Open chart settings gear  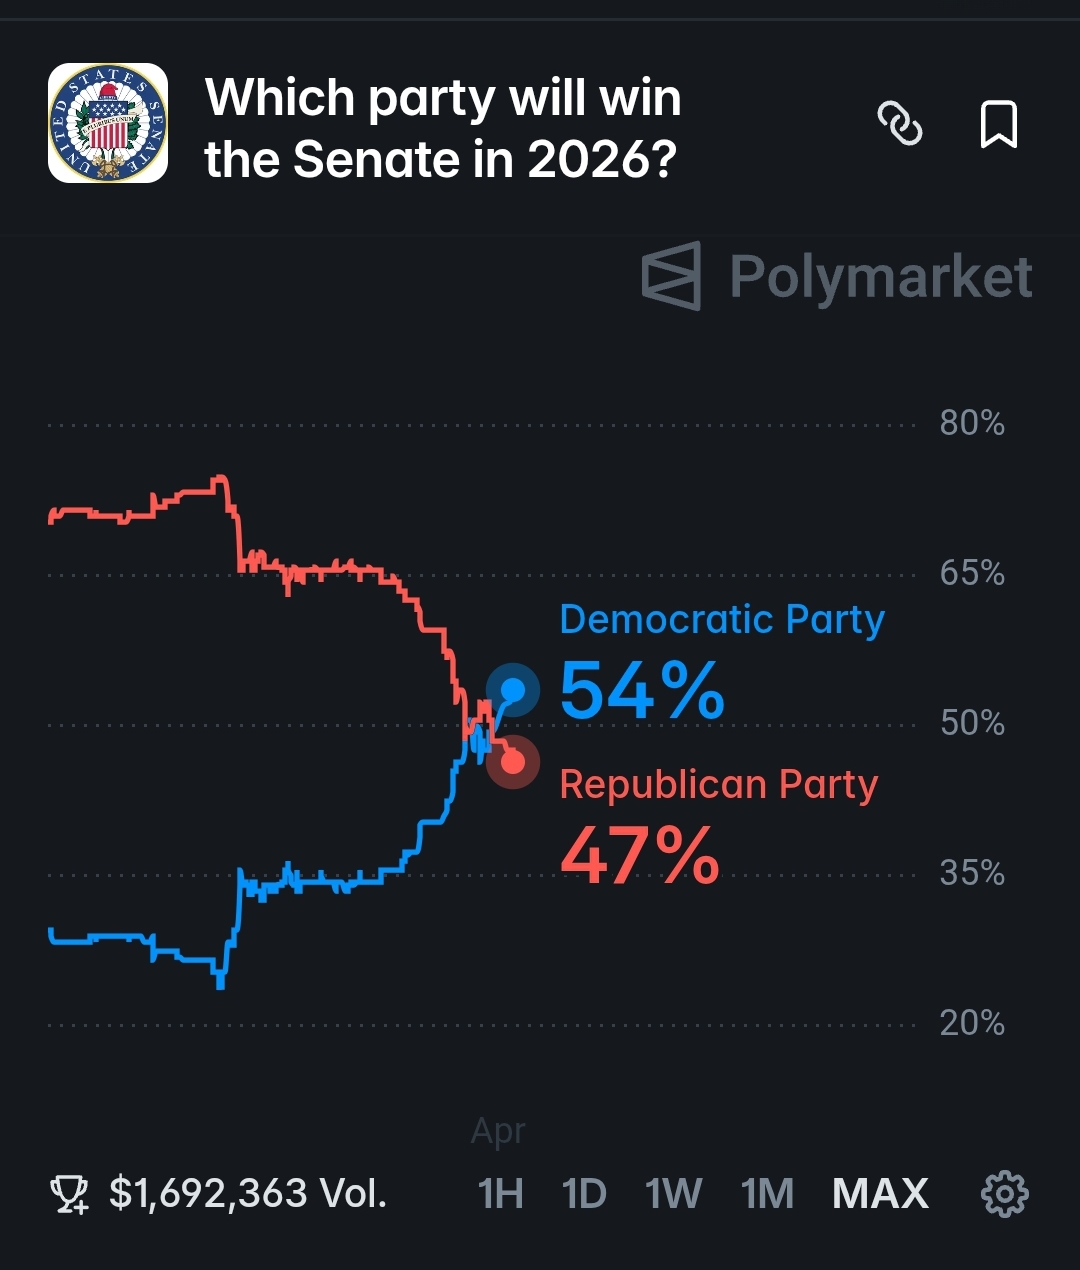coord(1004,1193)
